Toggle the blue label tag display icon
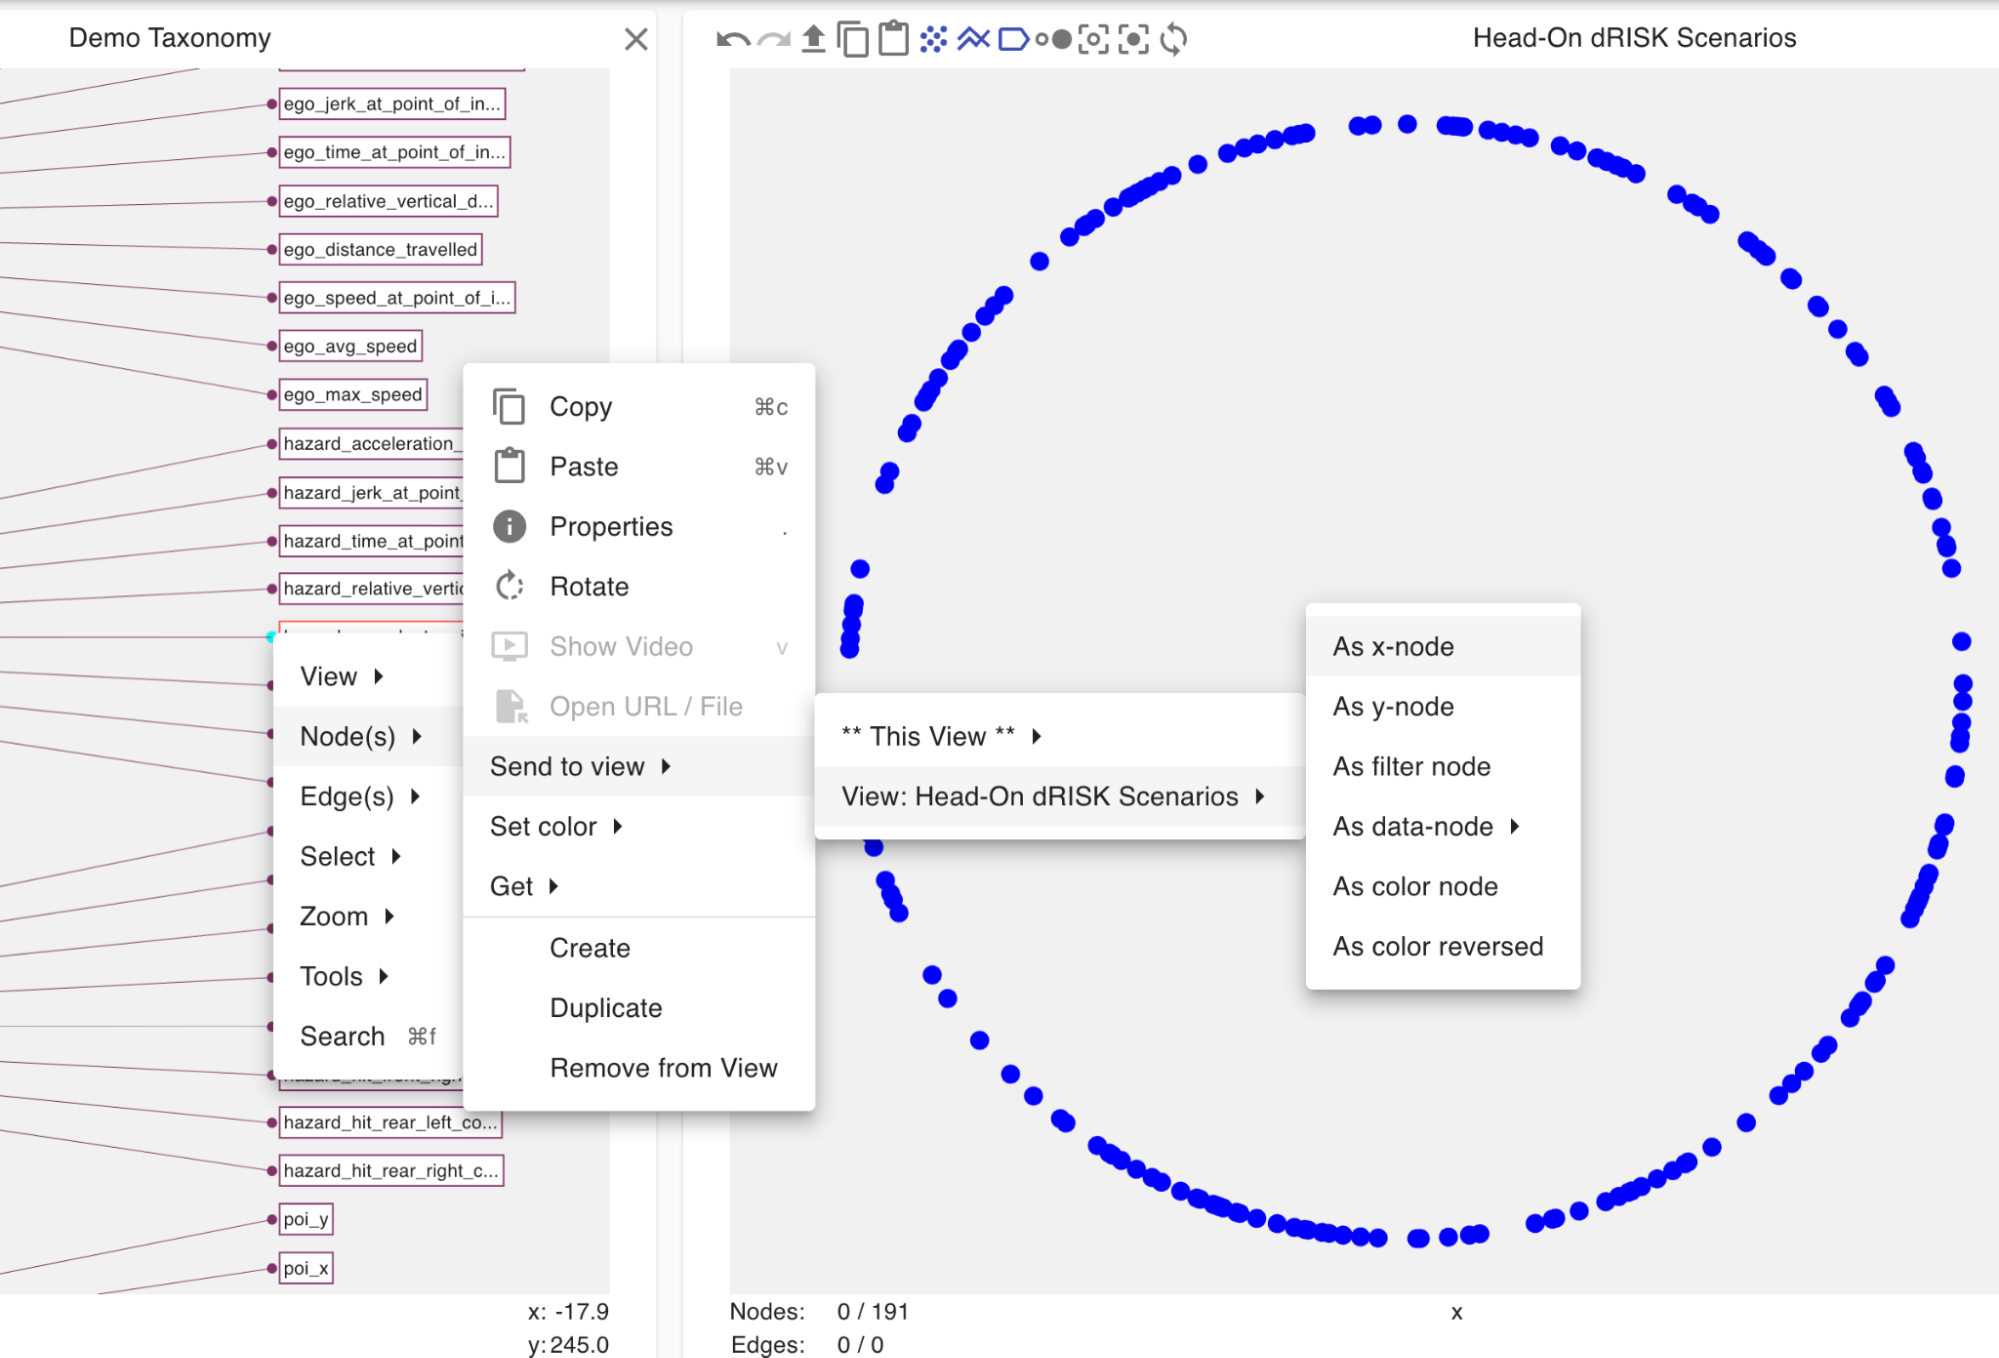1999x1358 pixels. (x=1013, y=39)
